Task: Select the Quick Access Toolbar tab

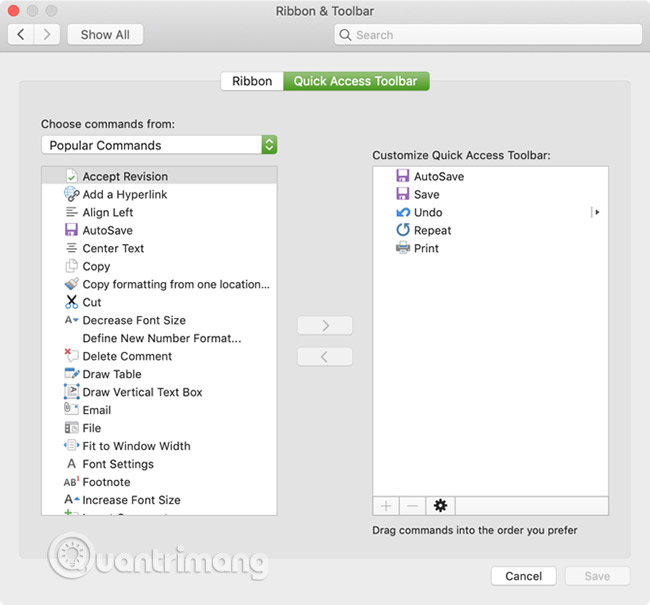Action: point(355,81)
